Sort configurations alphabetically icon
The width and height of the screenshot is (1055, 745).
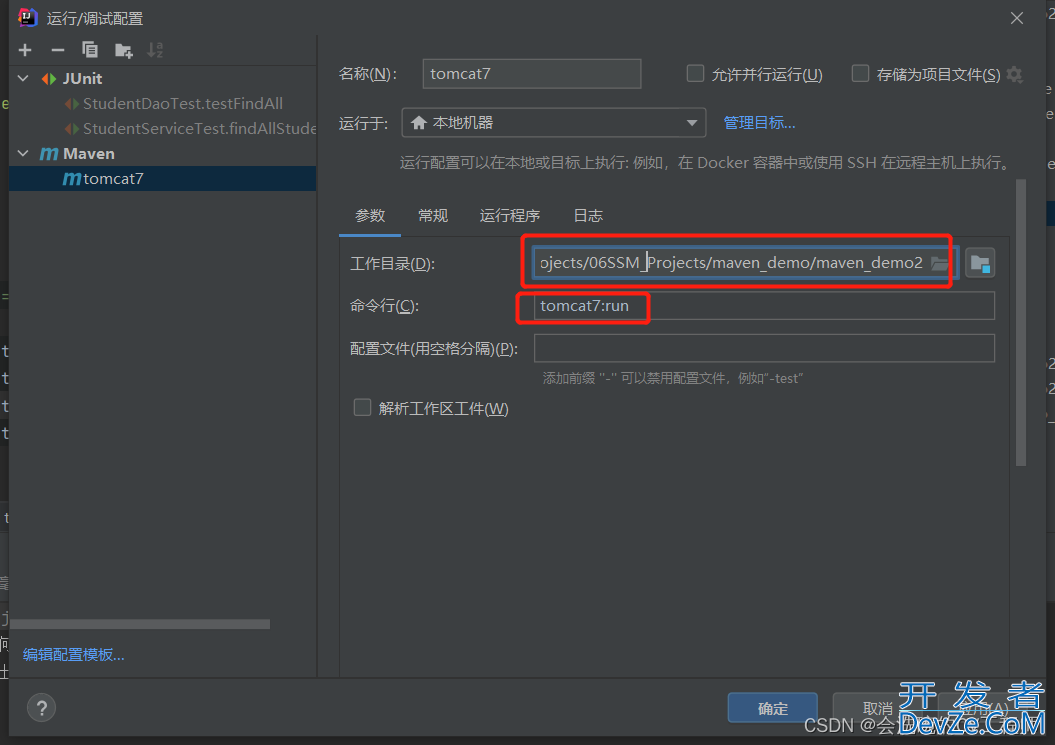(155, 50)
